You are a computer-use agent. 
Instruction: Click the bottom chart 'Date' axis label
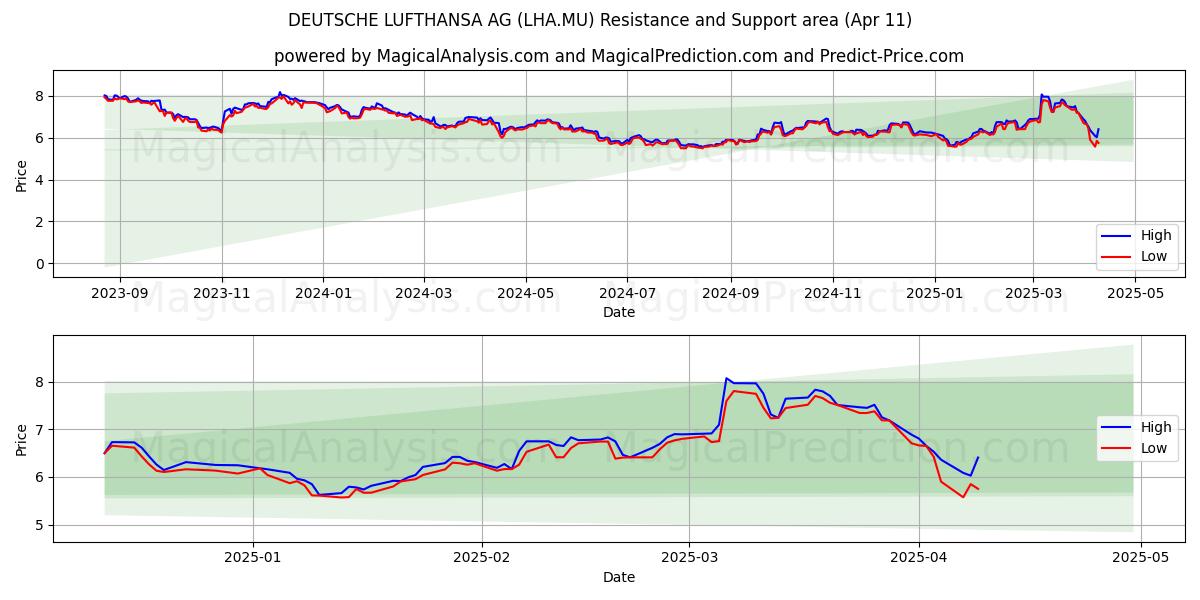(619, 577)
